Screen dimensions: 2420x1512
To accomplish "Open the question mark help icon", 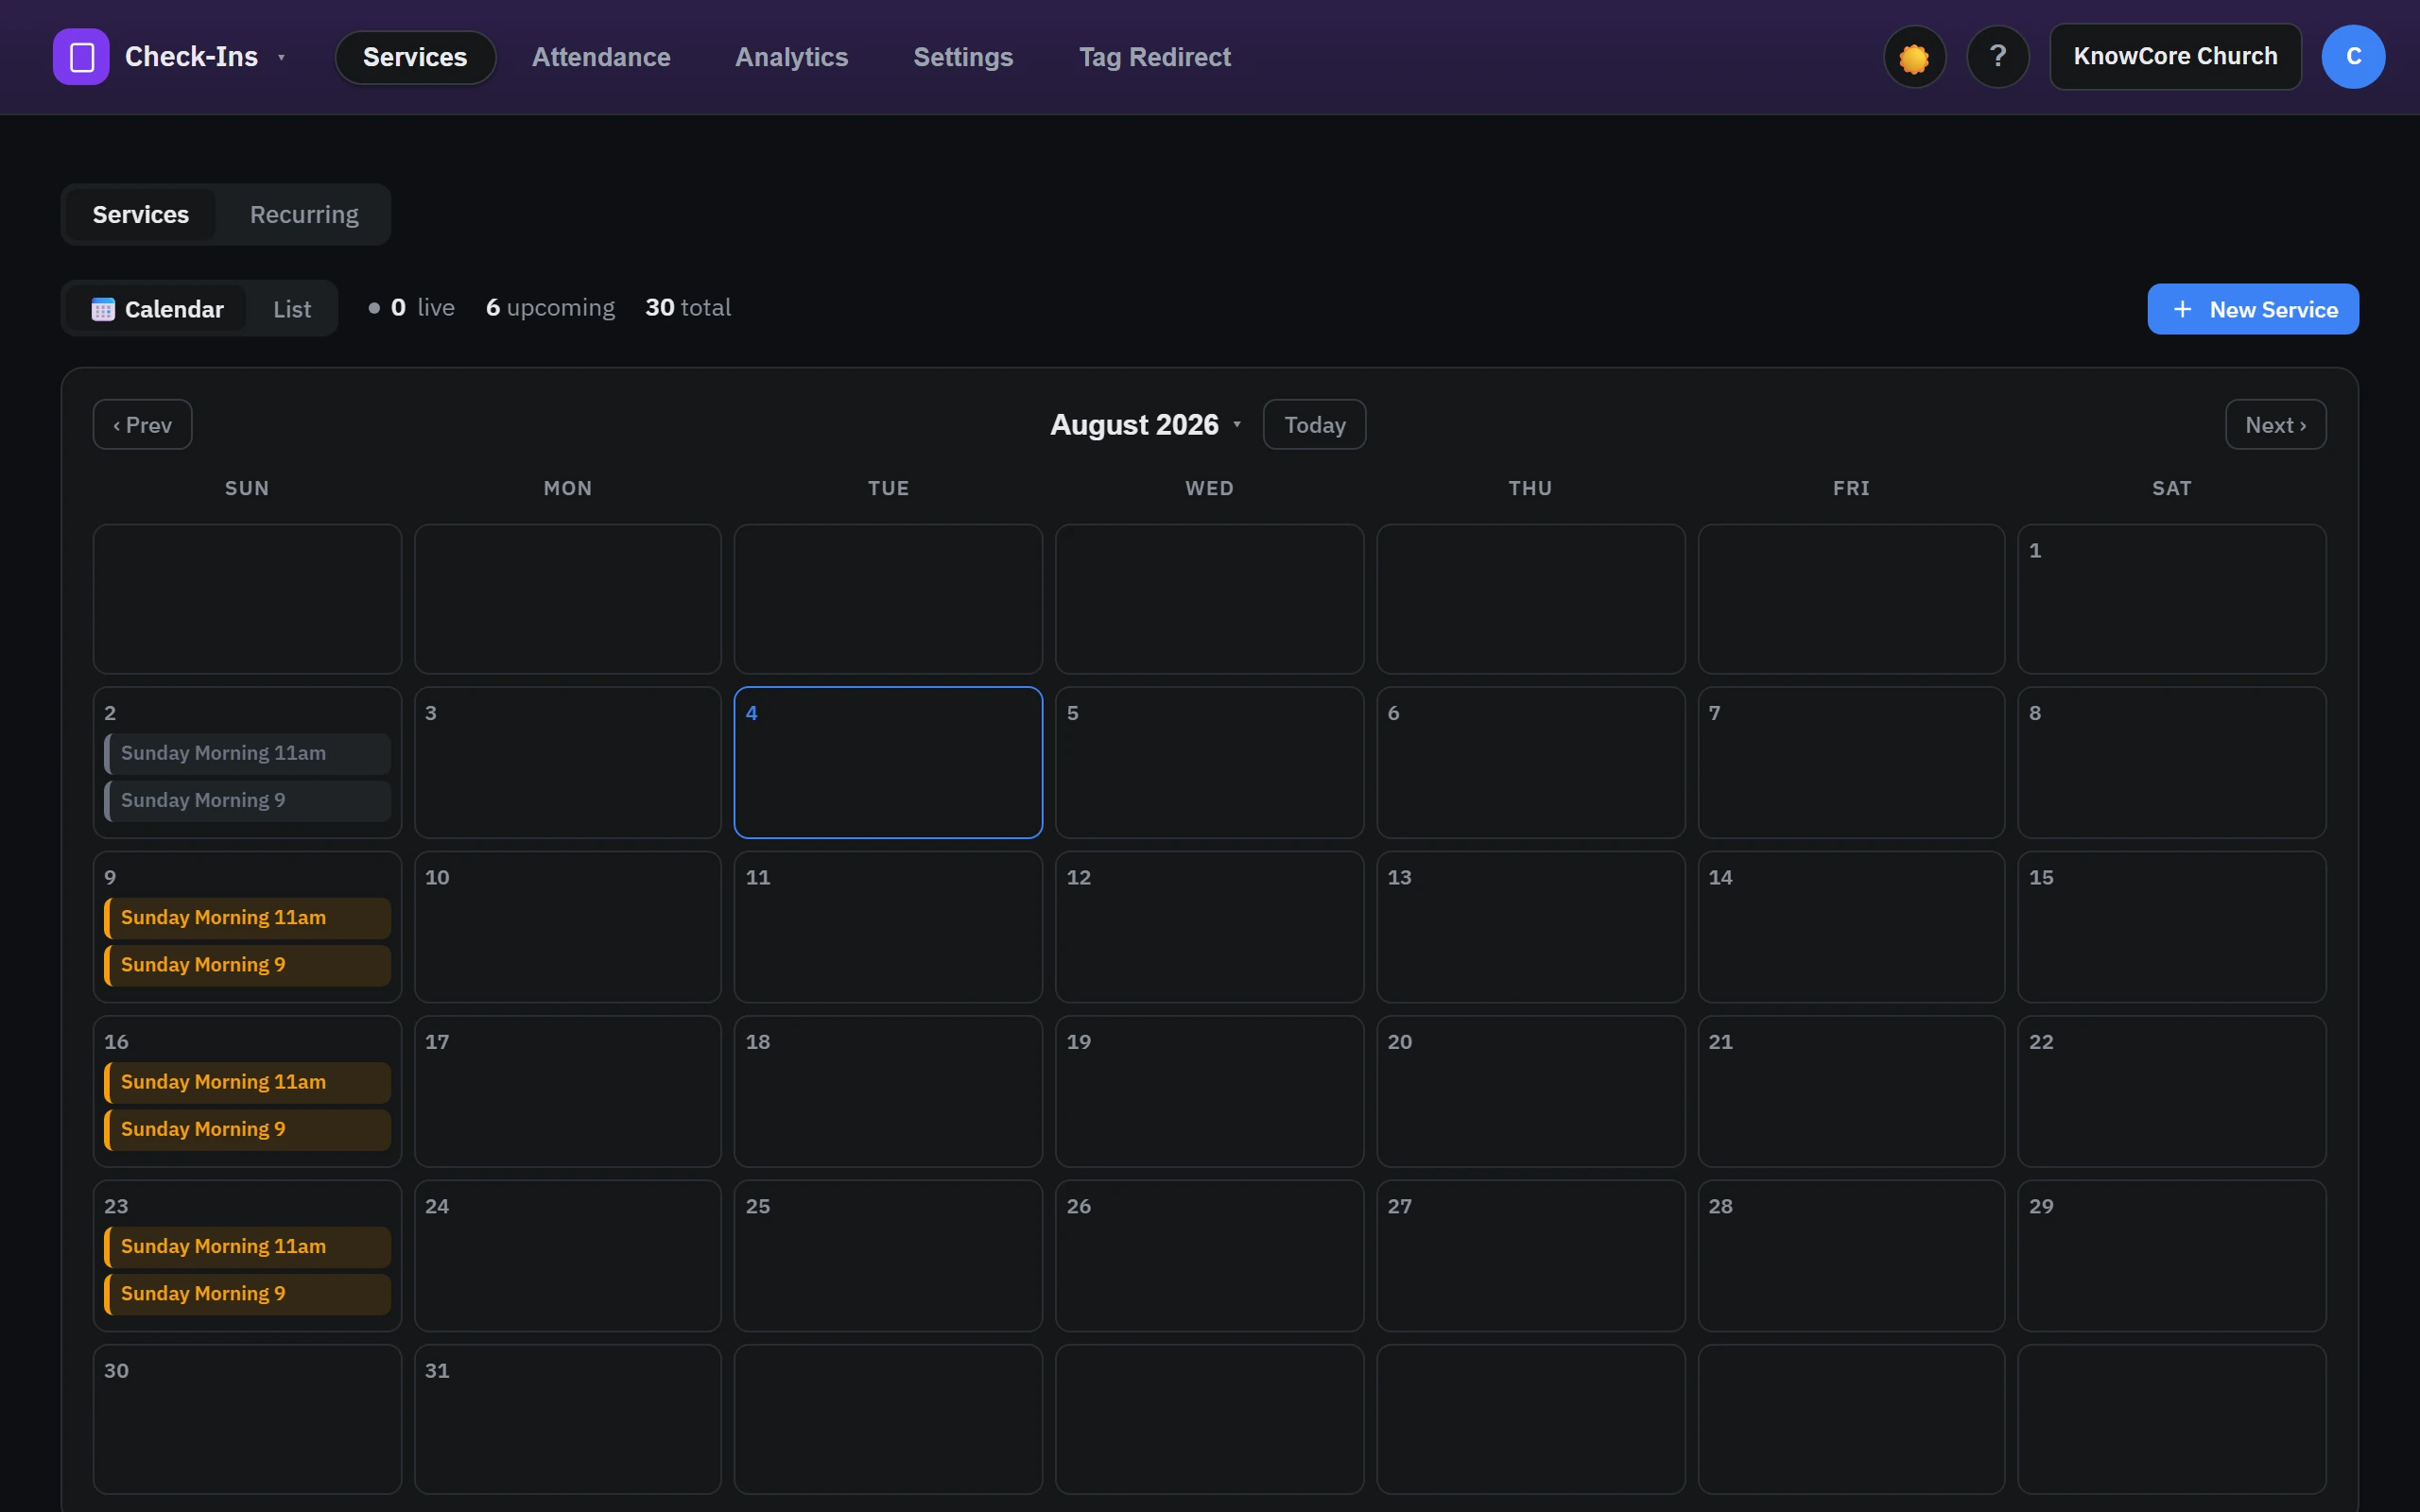I will tap(1997, 57).
